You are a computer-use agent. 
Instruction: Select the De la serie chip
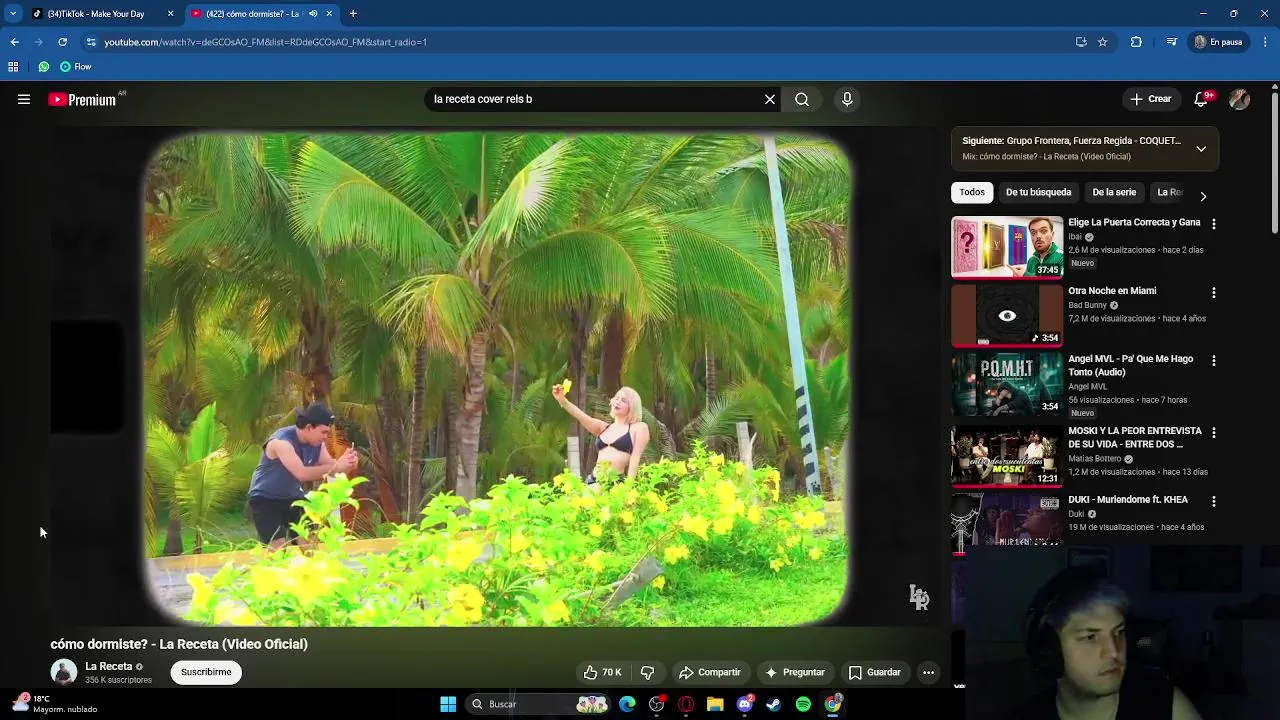pos(1114,192)
